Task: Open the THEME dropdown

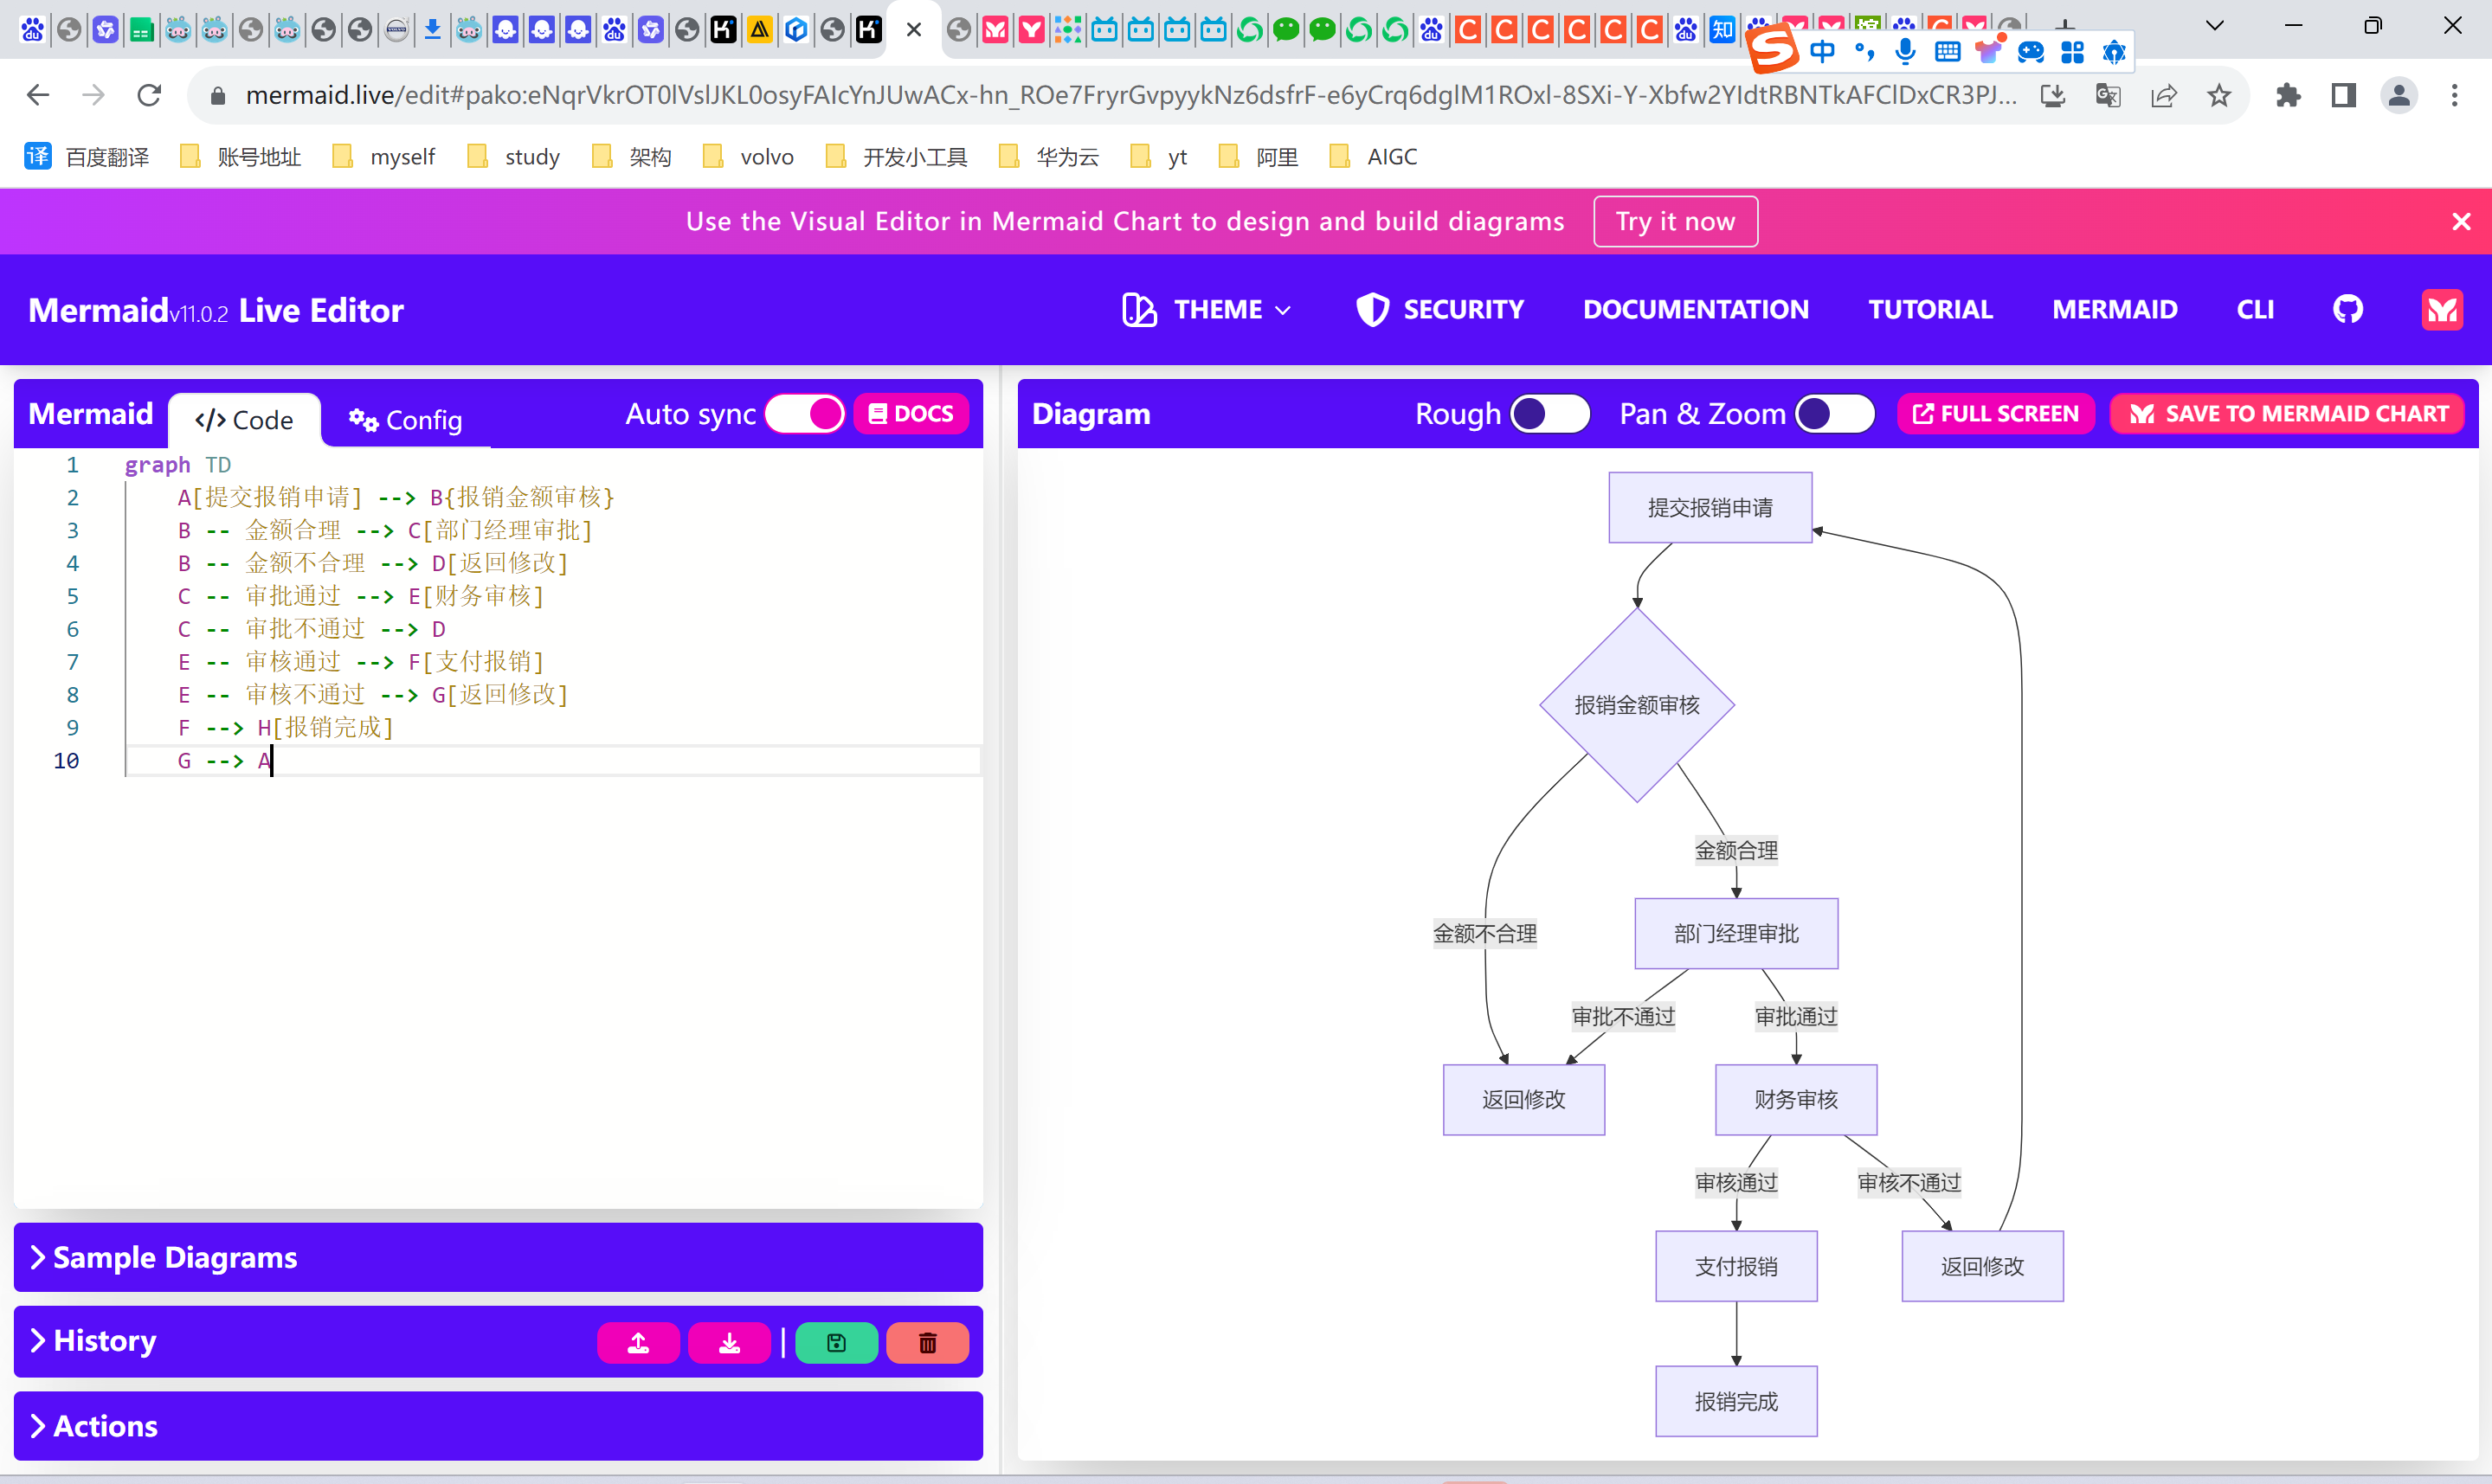Action: pyautogui.click(x=1207, y=309)
